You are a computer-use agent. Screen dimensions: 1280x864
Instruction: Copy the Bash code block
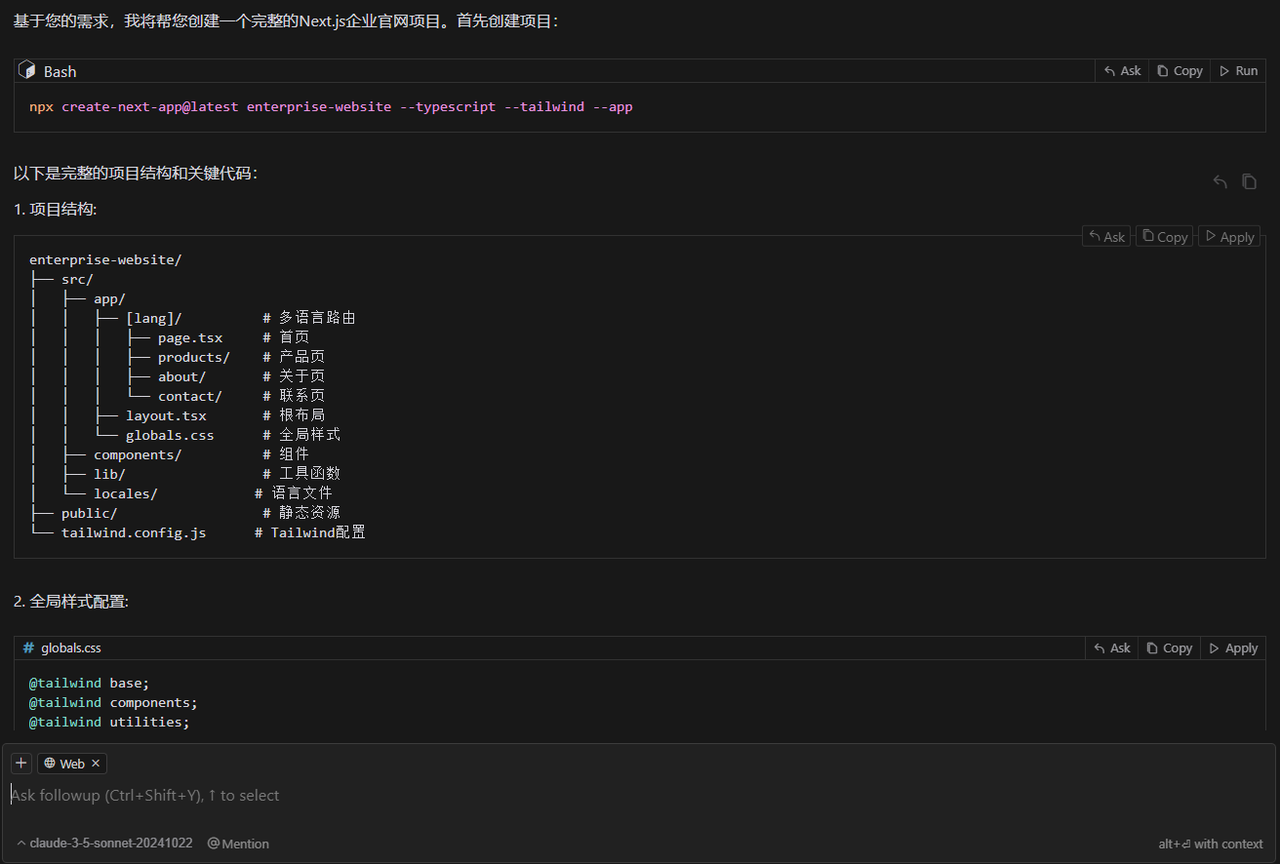tap(1179, 71)
